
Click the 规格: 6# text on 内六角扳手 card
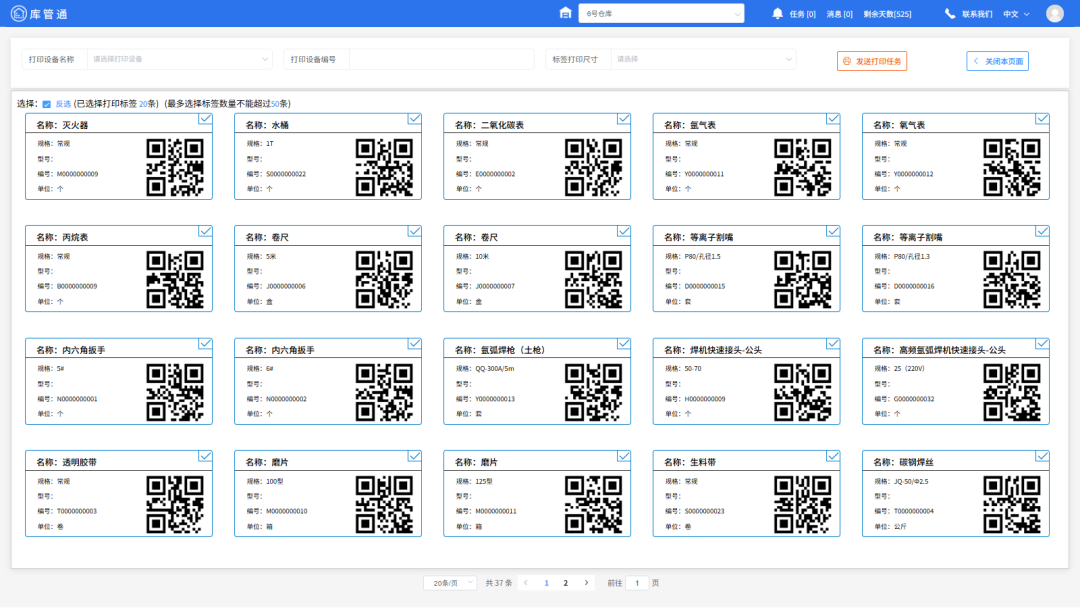260,369
